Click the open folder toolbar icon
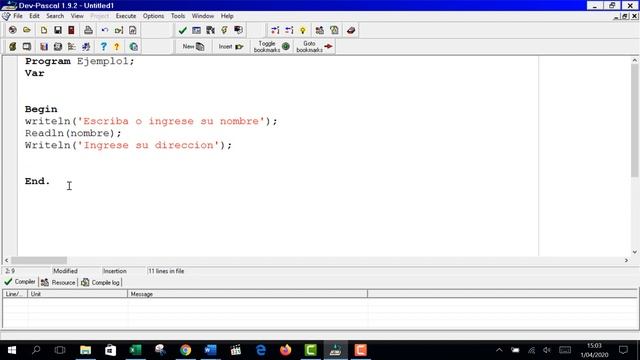This screenshot has height=360, width=640. [27, 30]
